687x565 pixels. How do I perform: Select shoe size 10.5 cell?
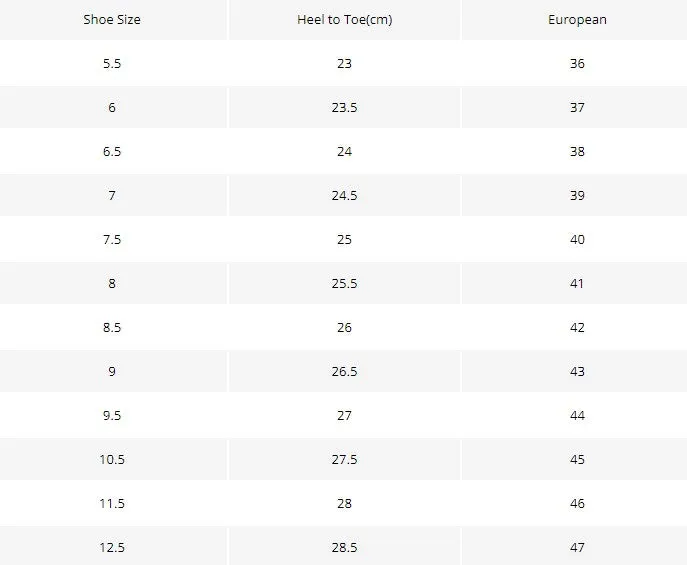pyautogui.click(x=112, y=459)
